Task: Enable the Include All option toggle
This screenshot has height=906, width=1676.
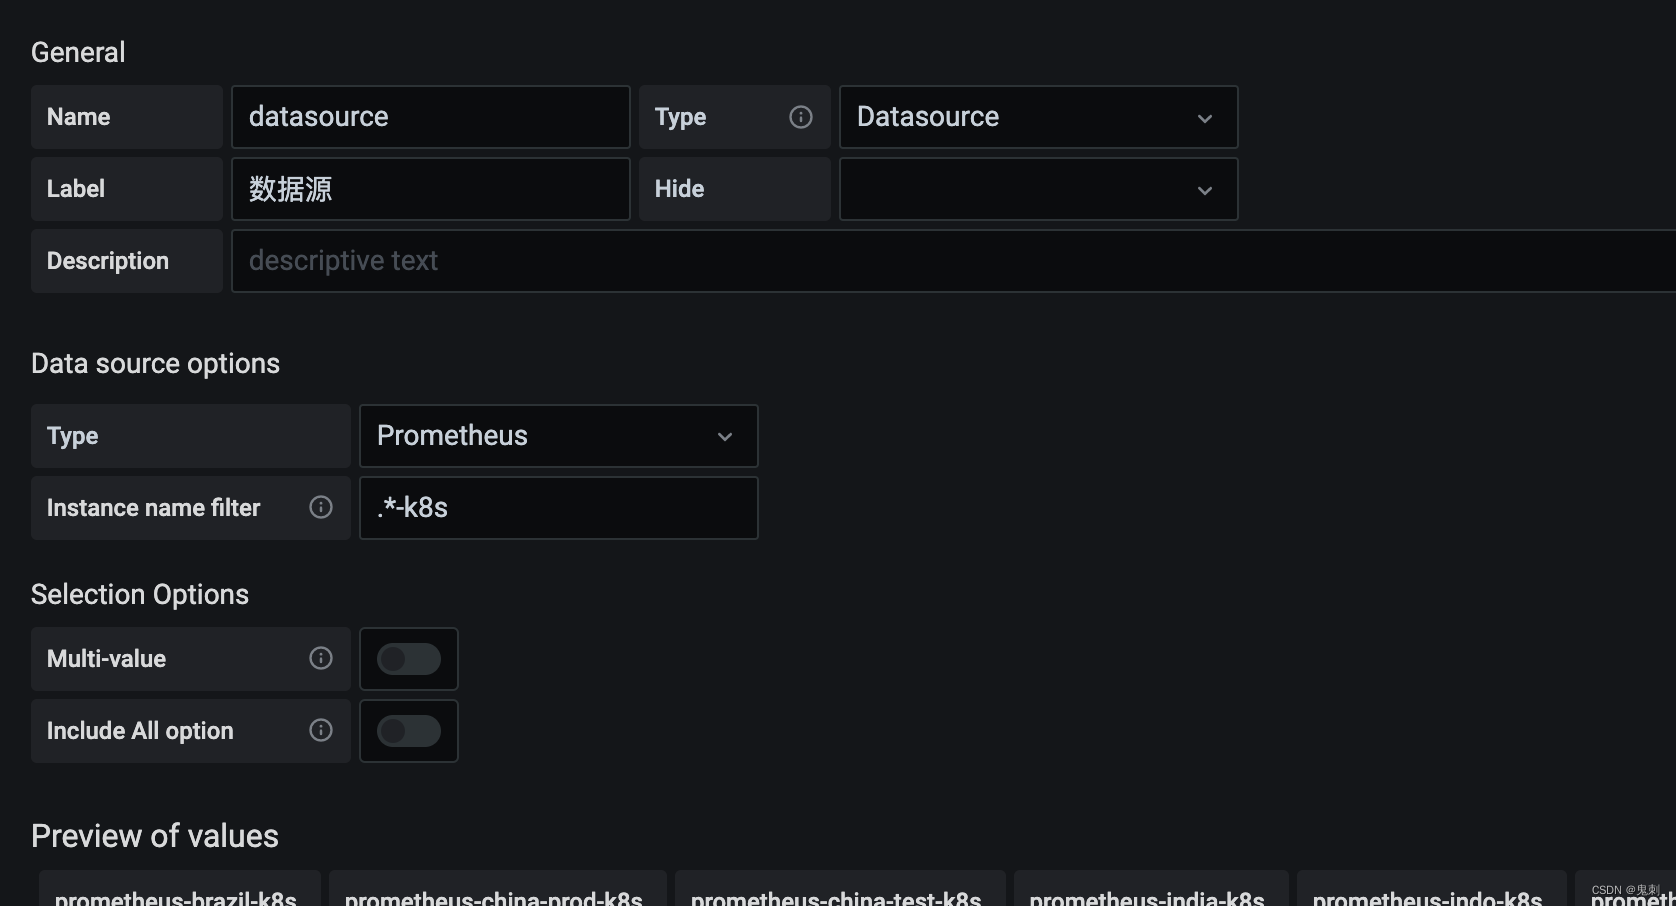Action: click(x=408, y=731)
